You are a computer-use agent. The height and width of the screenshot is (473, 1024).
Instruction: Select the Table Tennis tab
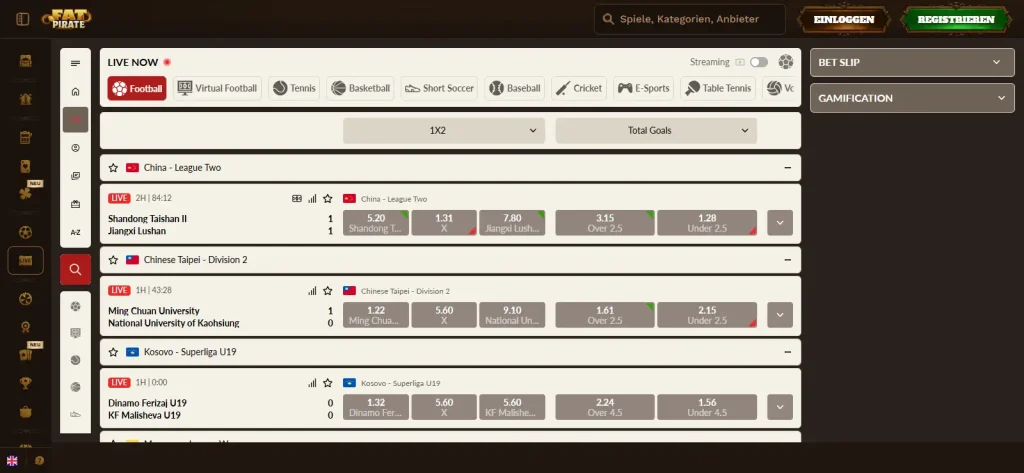[x=718, y=88]
